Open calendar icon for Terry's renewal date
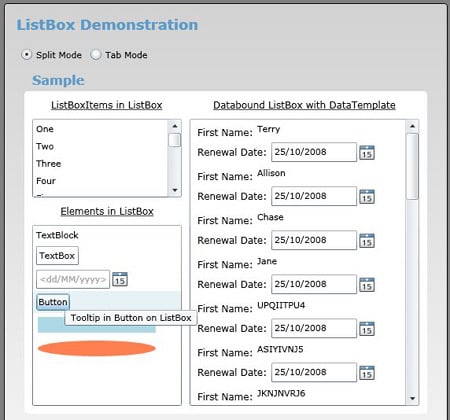This screenshot has width=450, height=420. point(367,153)
